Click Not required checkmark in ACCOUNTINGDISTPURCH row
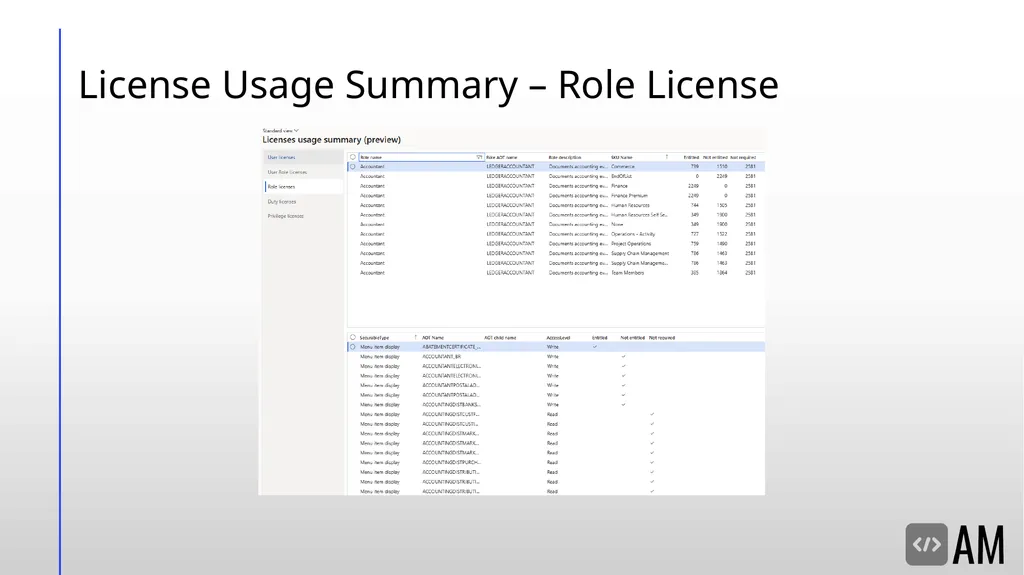This screenshot has width=1024, height=575. (652, 463)
